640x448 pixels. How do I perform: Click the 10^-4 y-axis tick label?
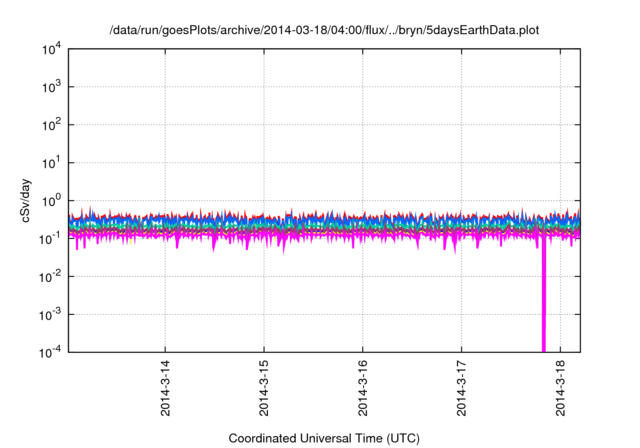[50, 352]
